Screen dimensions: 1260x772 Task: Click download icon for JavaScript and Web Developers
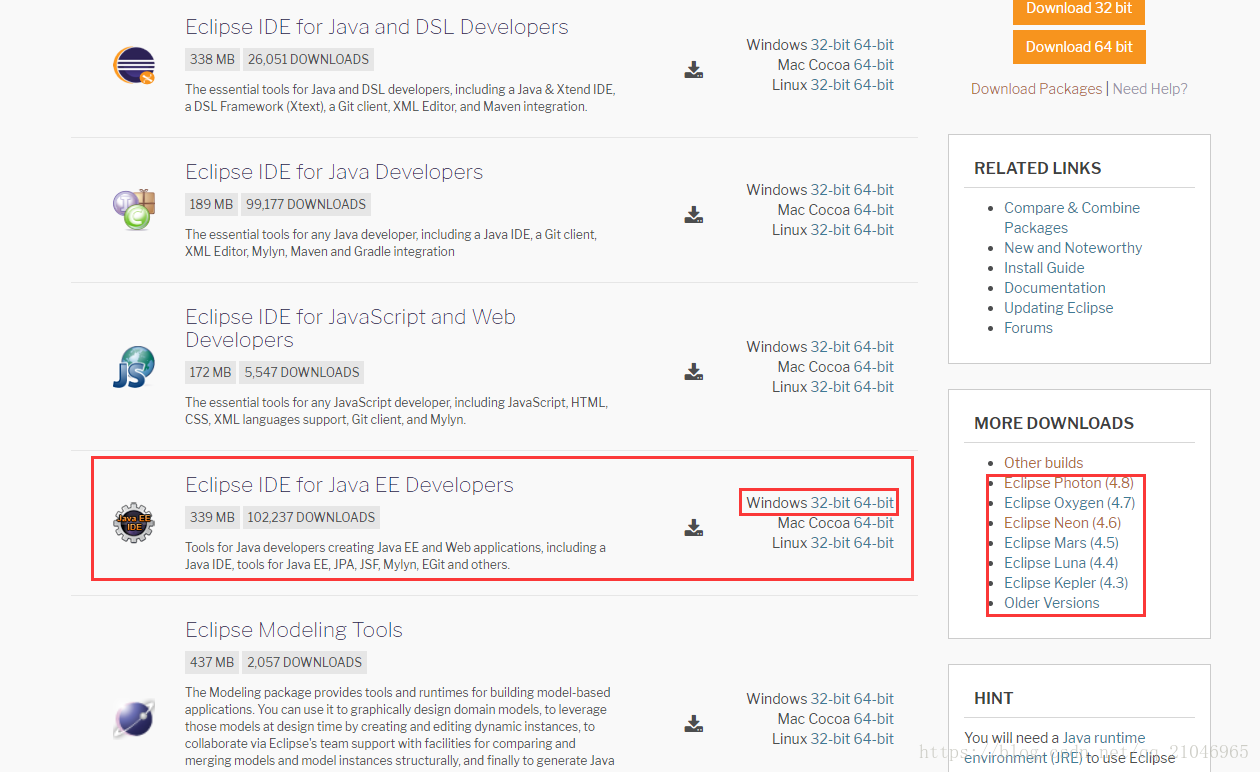(694, 372)
